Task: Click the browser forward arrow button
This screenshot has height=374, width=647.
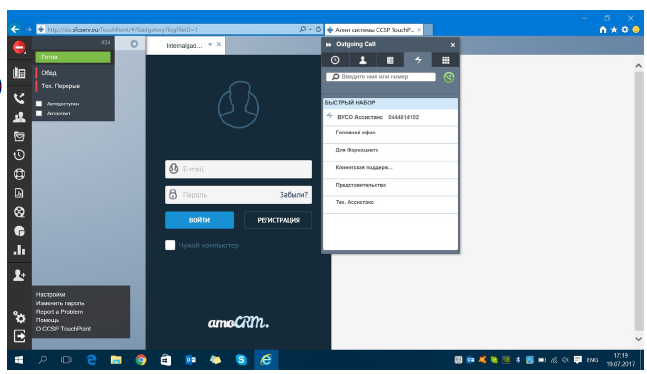Action: [x=28, y=29]
